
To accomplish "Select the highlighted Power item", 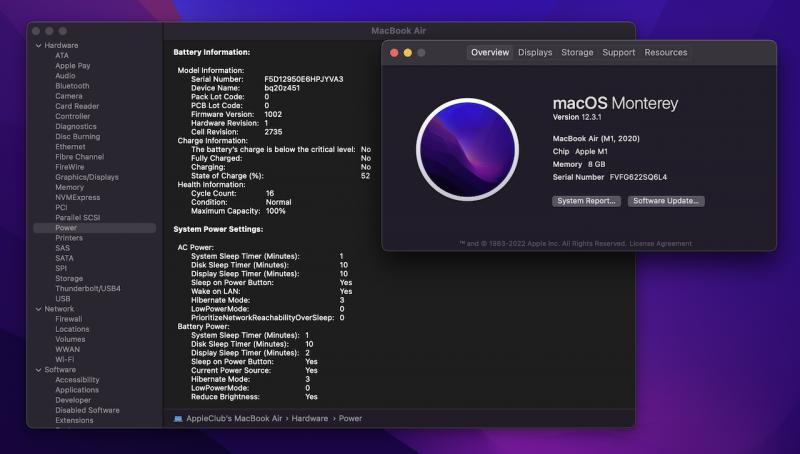I will coord(95,228).
